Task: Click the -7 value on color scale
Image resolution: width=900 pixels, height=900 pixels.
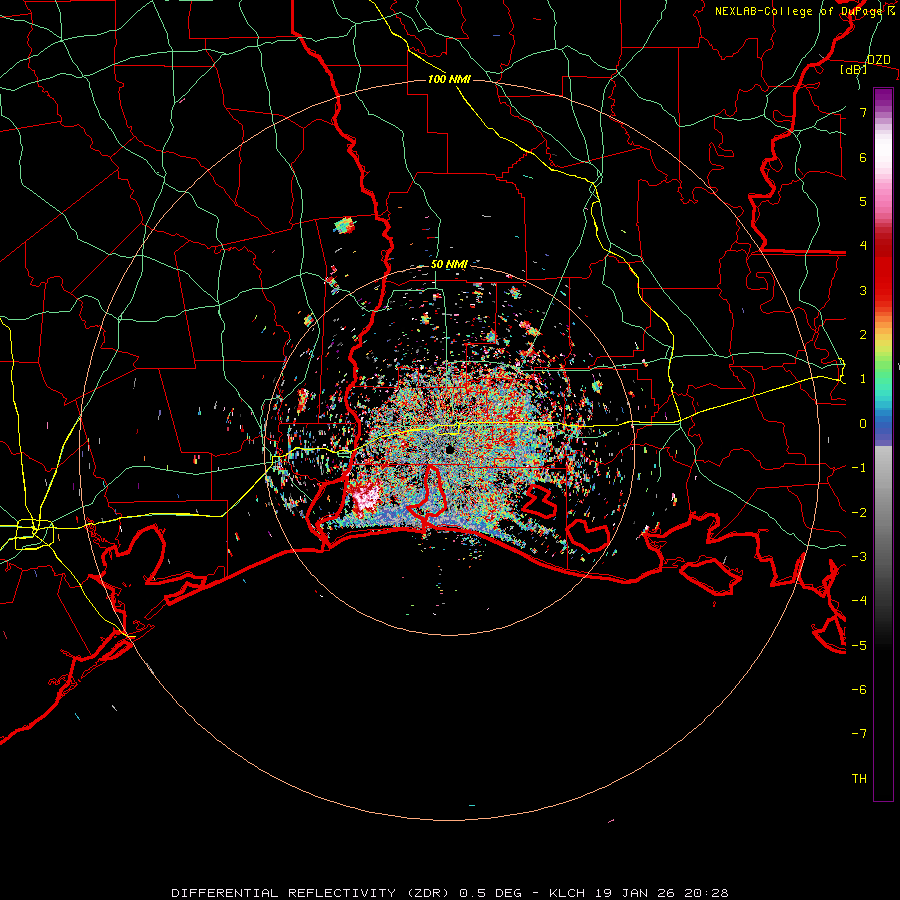Action: pos(859,734)
